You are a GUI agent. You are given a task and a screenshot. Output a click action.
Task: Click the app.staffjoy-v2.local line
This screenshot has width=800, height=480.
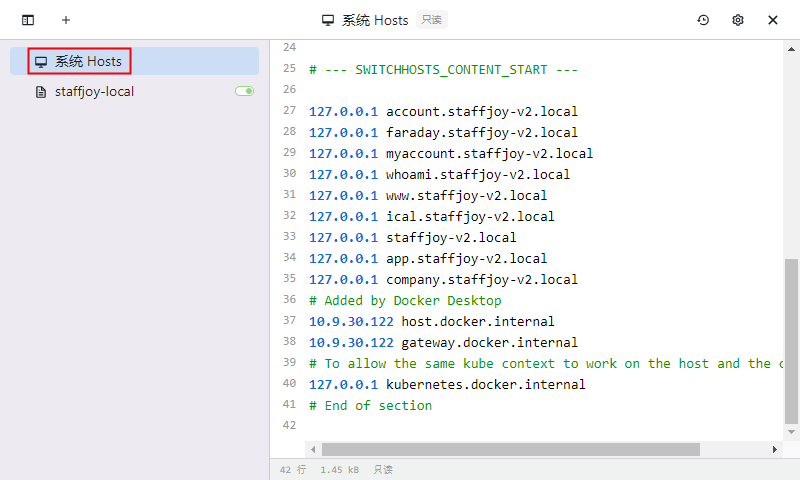[x=428, y=258]
